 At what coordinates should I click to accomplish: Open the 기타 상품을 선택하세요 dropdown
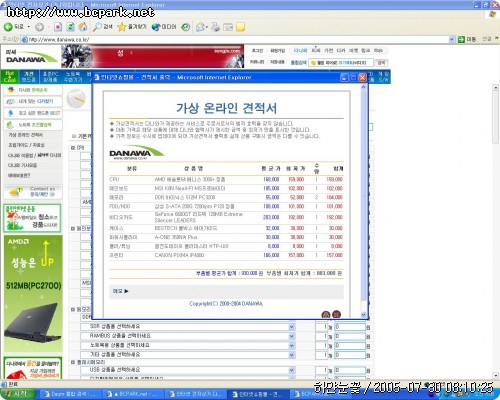click(x=188, y=355)
